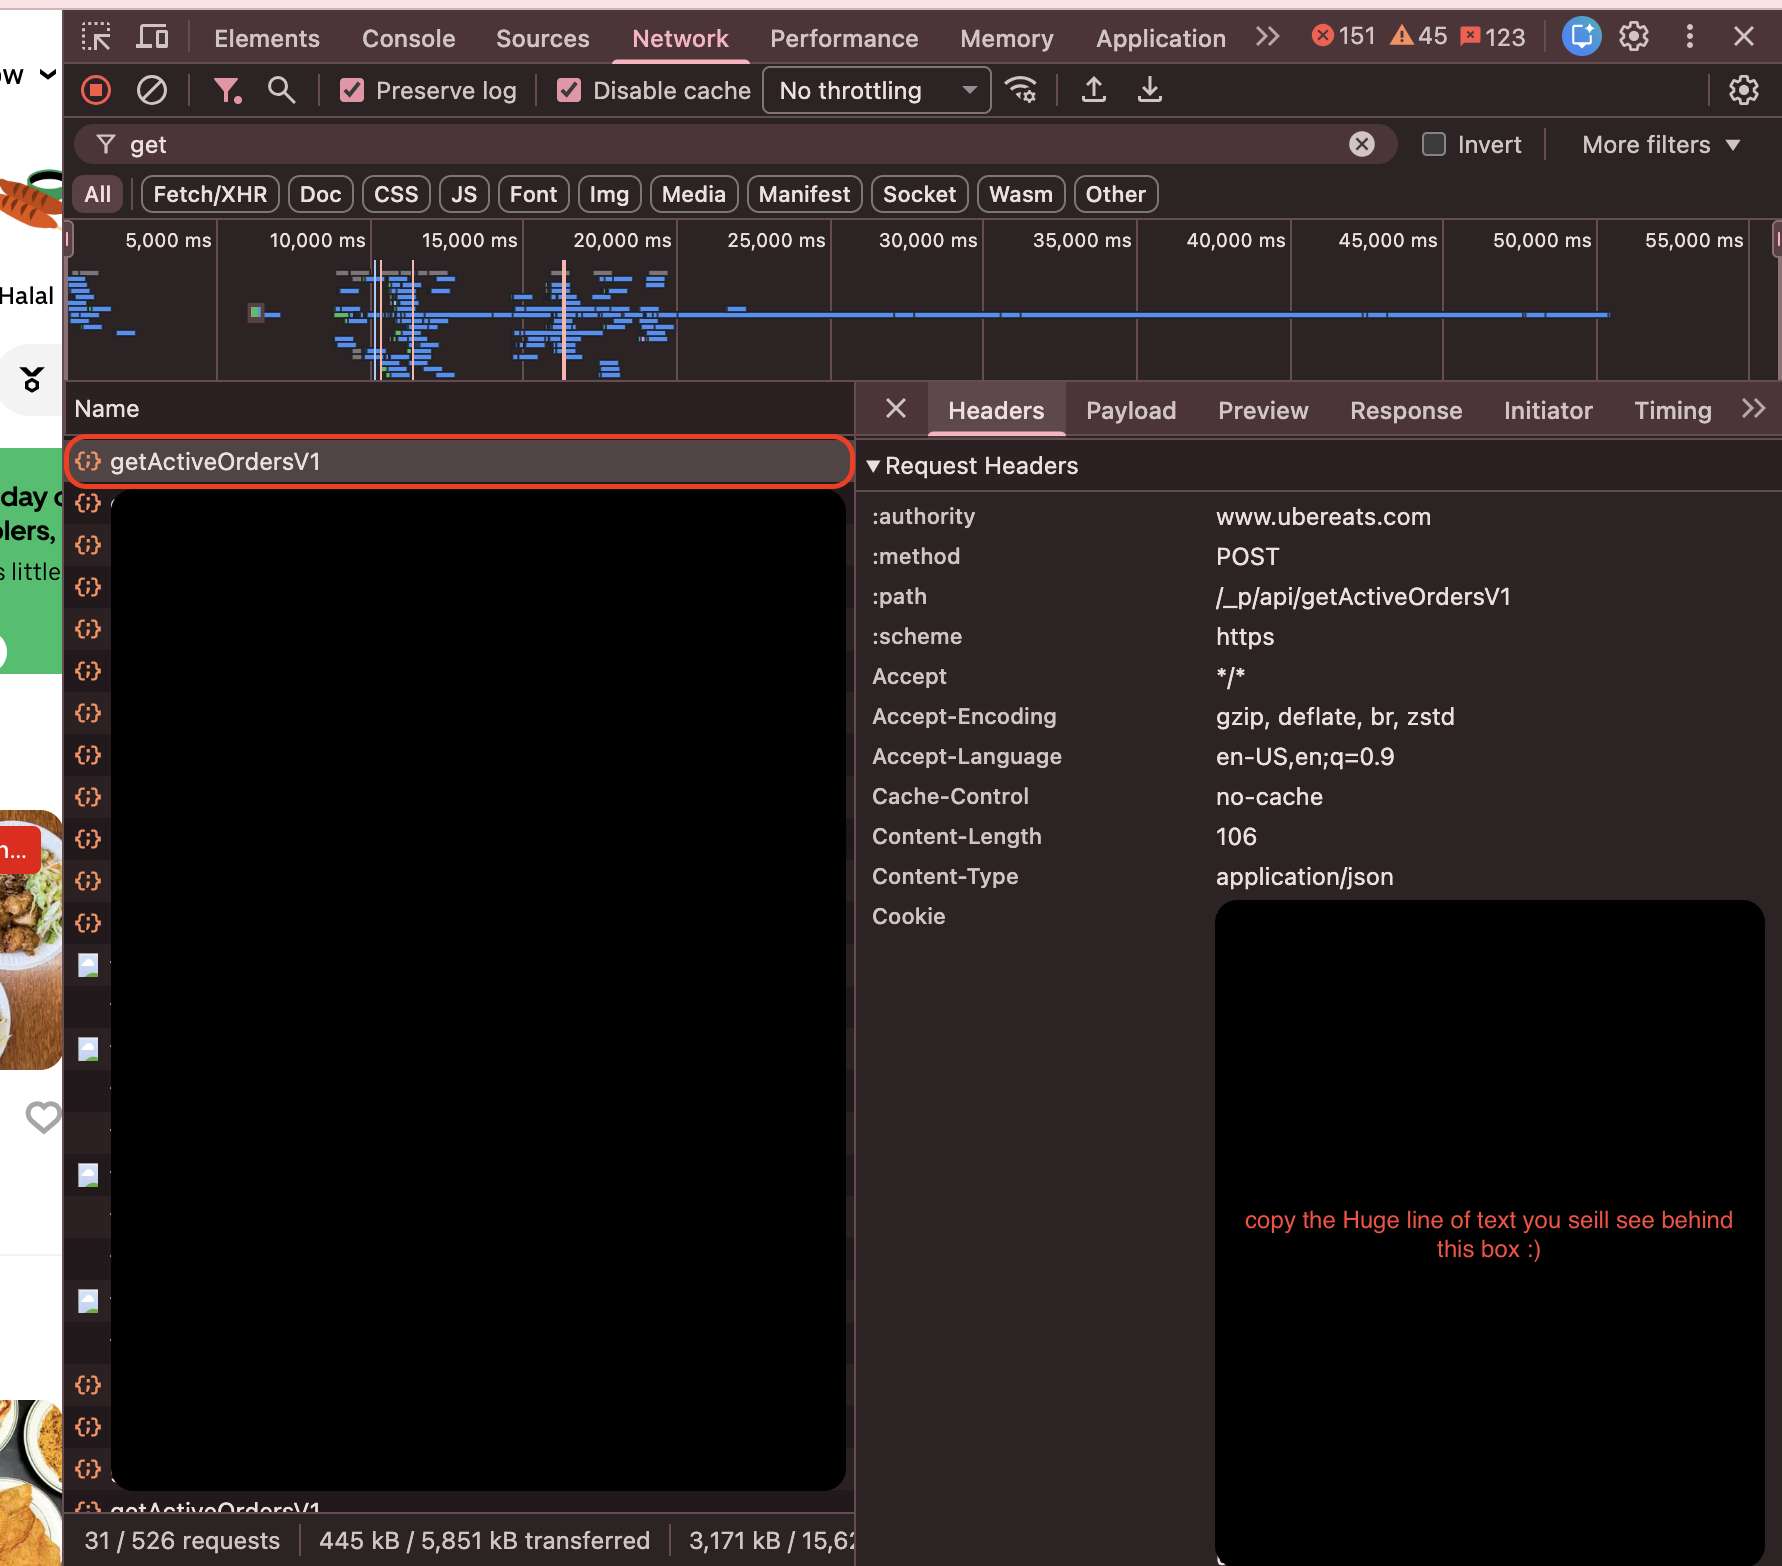Uncheck Disable cache checkbox
The image size is (1782, 1566).
pos(569,91)
